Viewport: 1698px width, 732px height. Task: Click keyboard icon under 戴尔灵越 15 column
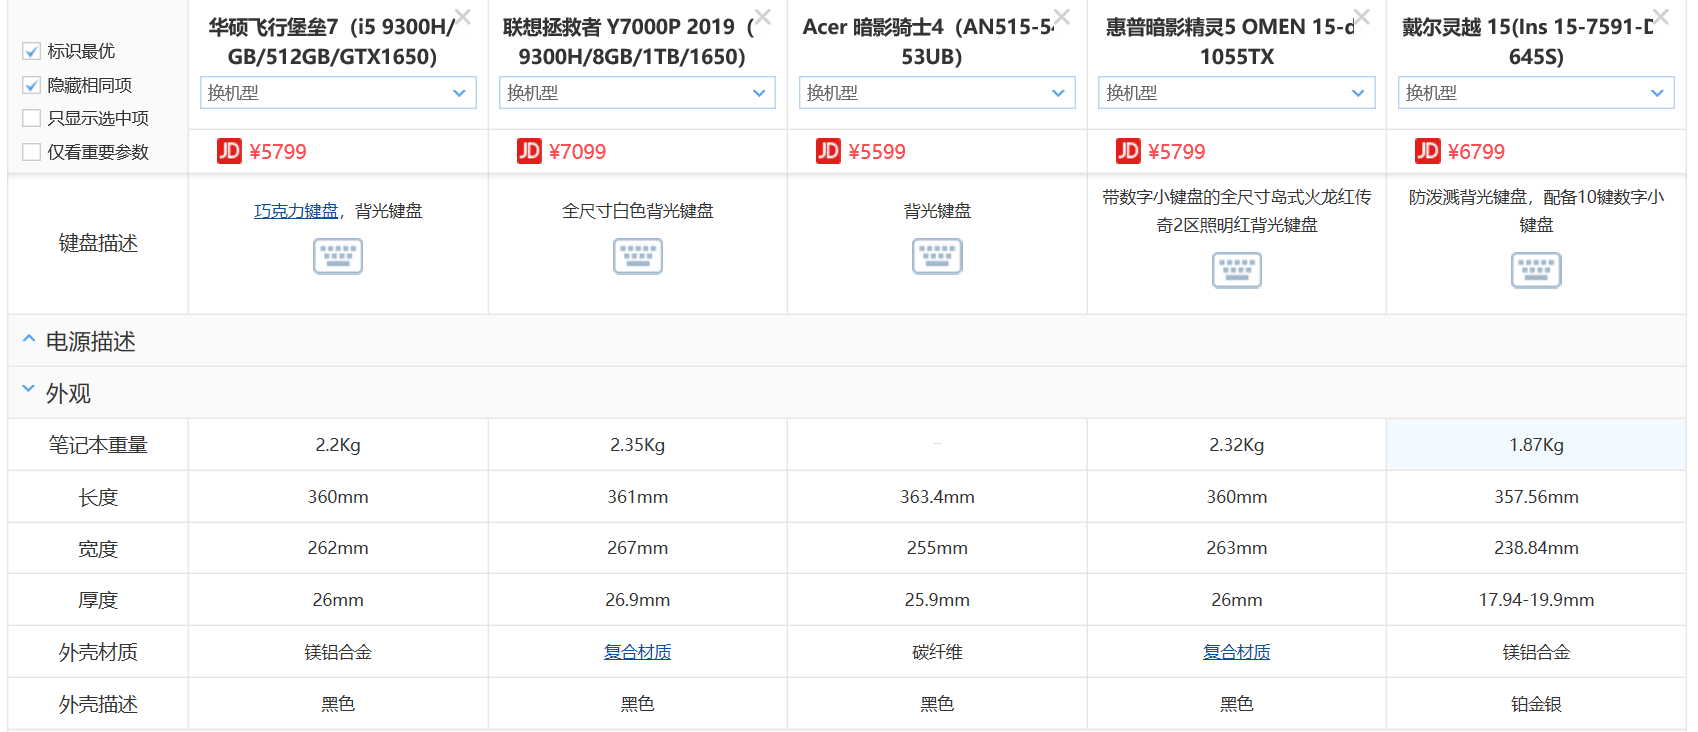[1536, 270]
